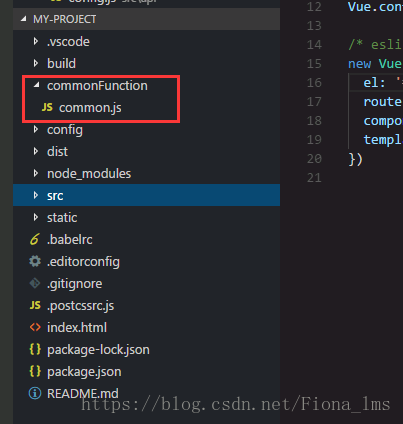The height and width of the screenshot is (424, 403).
Task: Click the info icon beside README.md
Action: point(35,393)
